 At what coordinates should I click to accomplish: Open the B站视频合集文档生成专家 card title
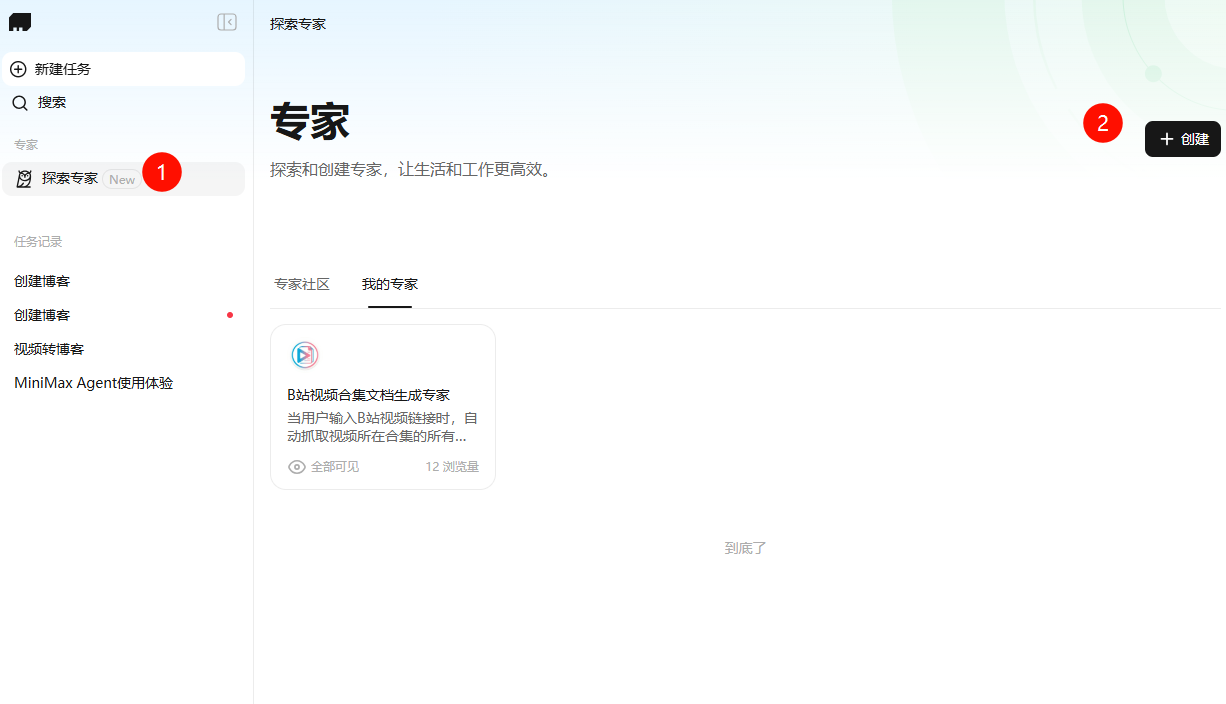[368, 395]
